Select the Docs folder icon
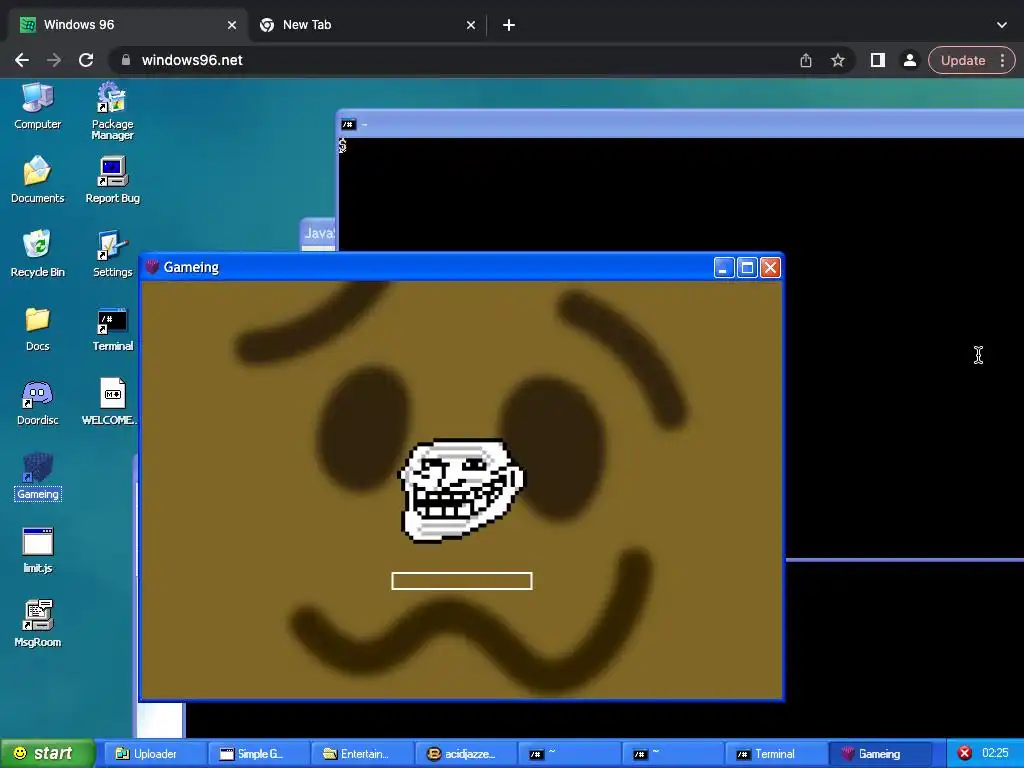The height and width of the screenshot is (768, 1024). tap(37, 328)
